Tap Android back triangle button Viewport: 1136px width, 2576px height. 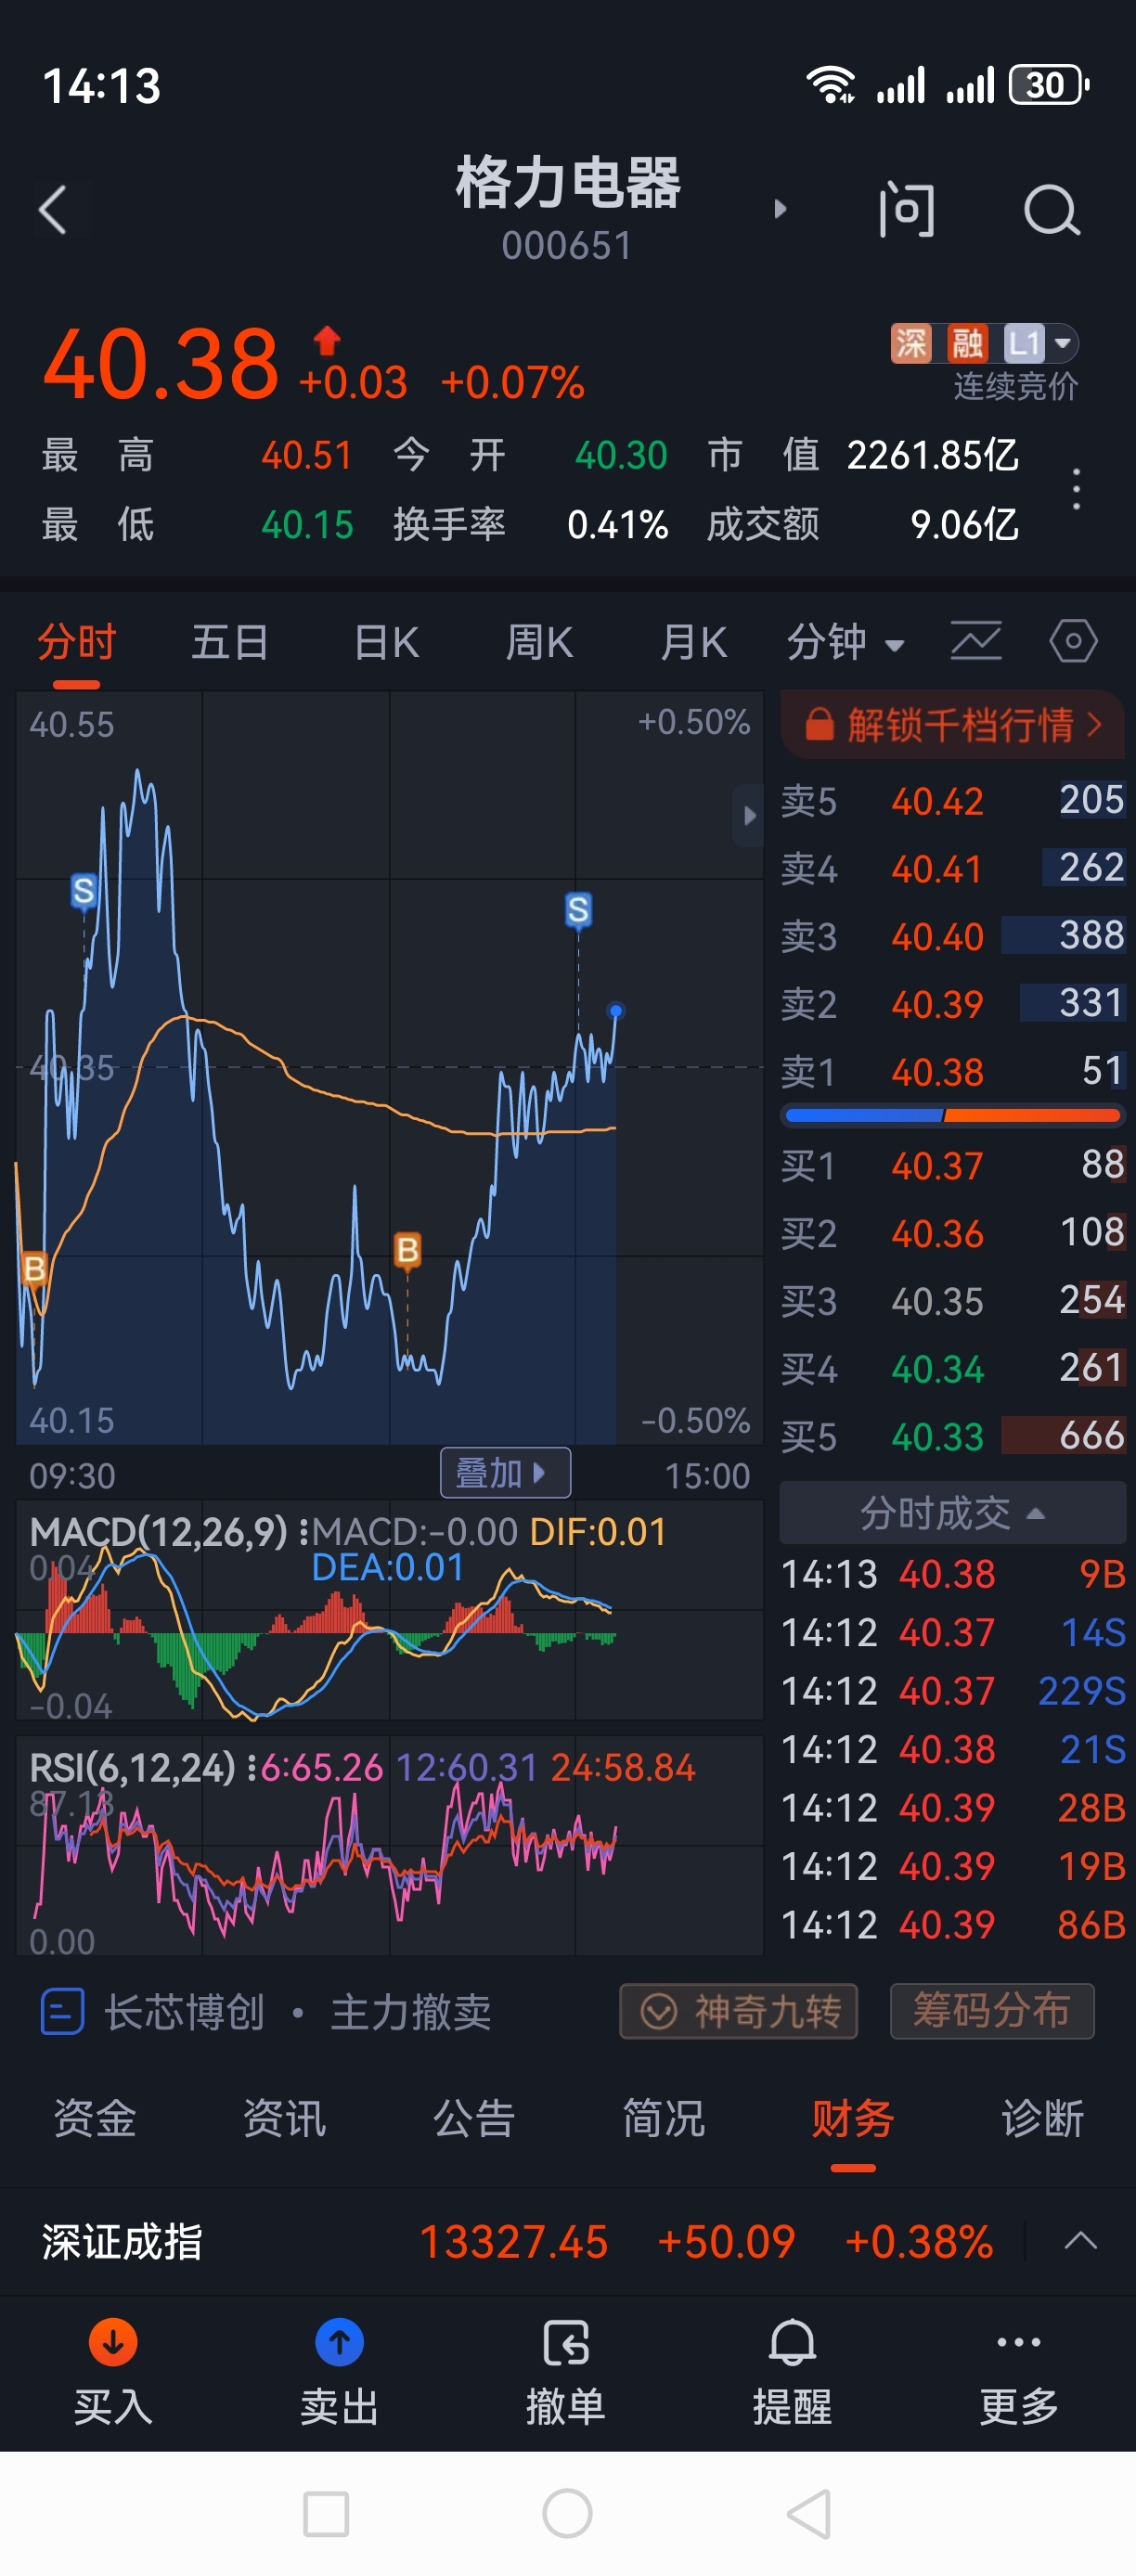pyautogui.click(x=808, y=2513)
